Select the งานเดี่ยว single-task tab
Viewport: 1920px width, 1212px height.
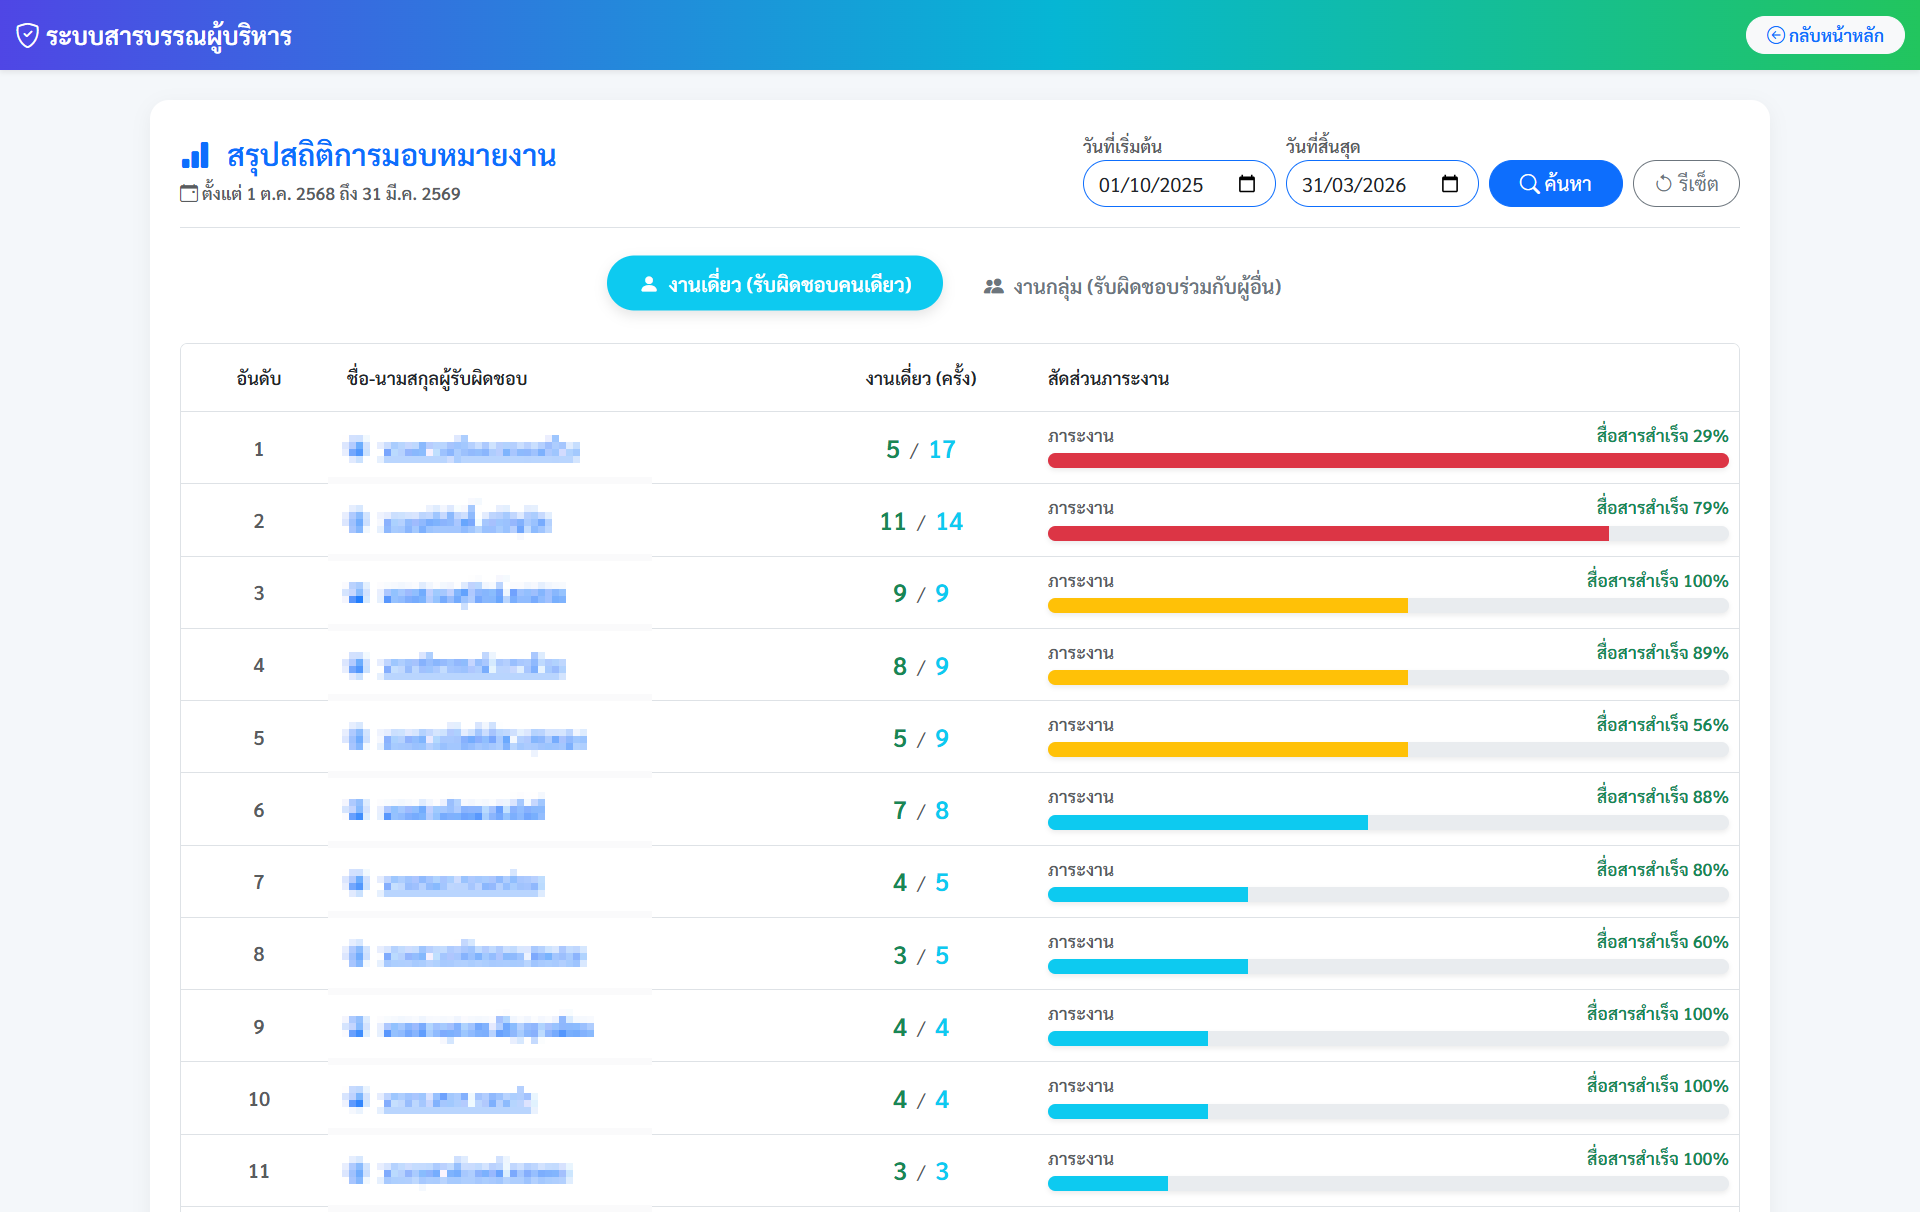pos(774,284)
